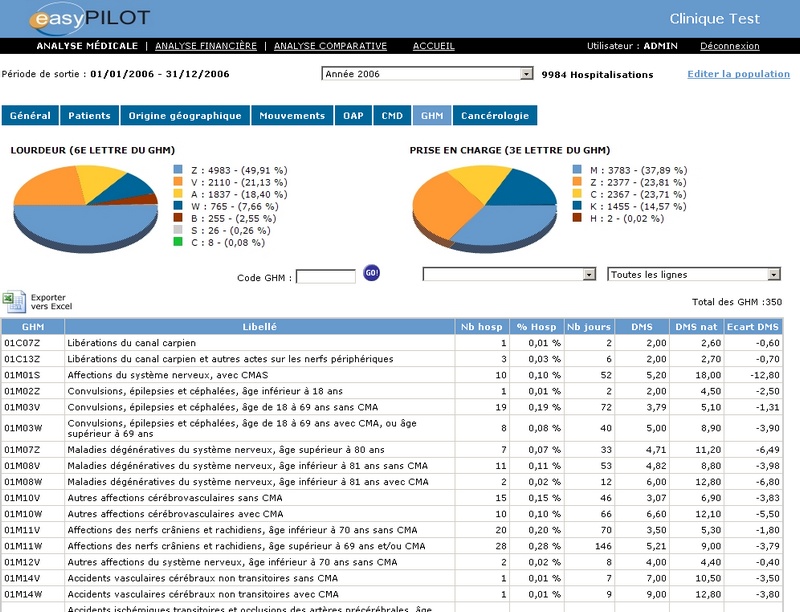Click 'Autres affections cérébrovasculaires sans CMA'
Screen dimensions: 800x612
(175, 498)
